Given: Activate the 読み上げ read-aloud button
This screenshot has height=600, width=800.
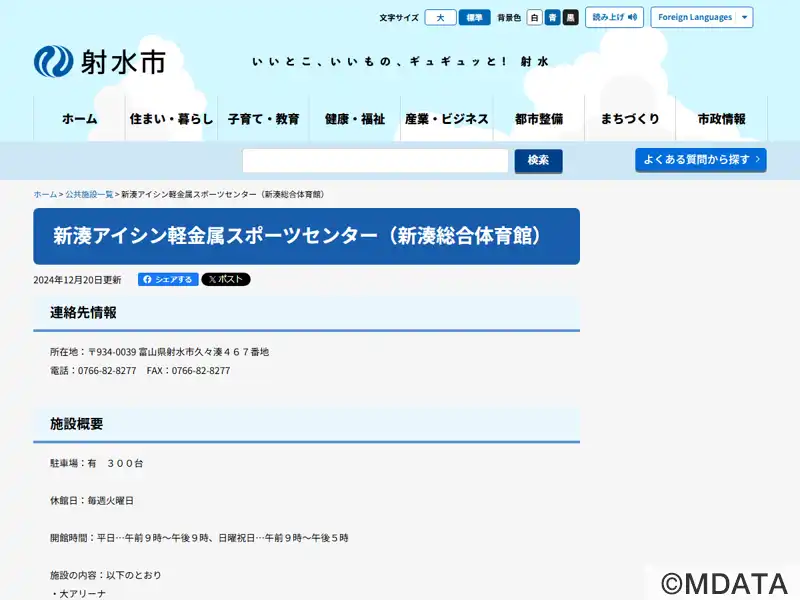Looking at the screenshot, I should (x=614, y=17).
